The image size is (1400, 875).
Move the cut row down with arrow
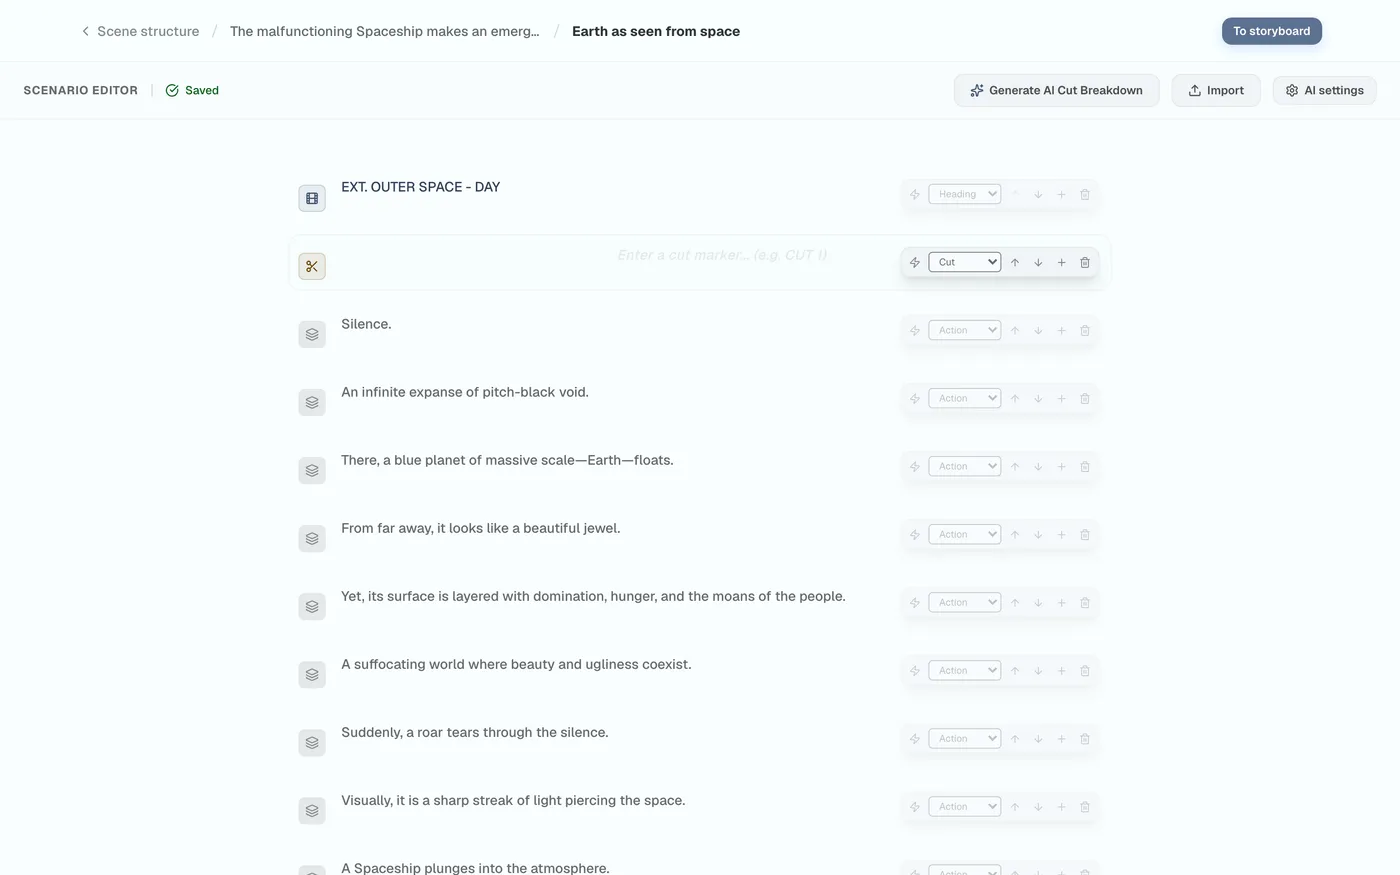[x=1038, y=262]
